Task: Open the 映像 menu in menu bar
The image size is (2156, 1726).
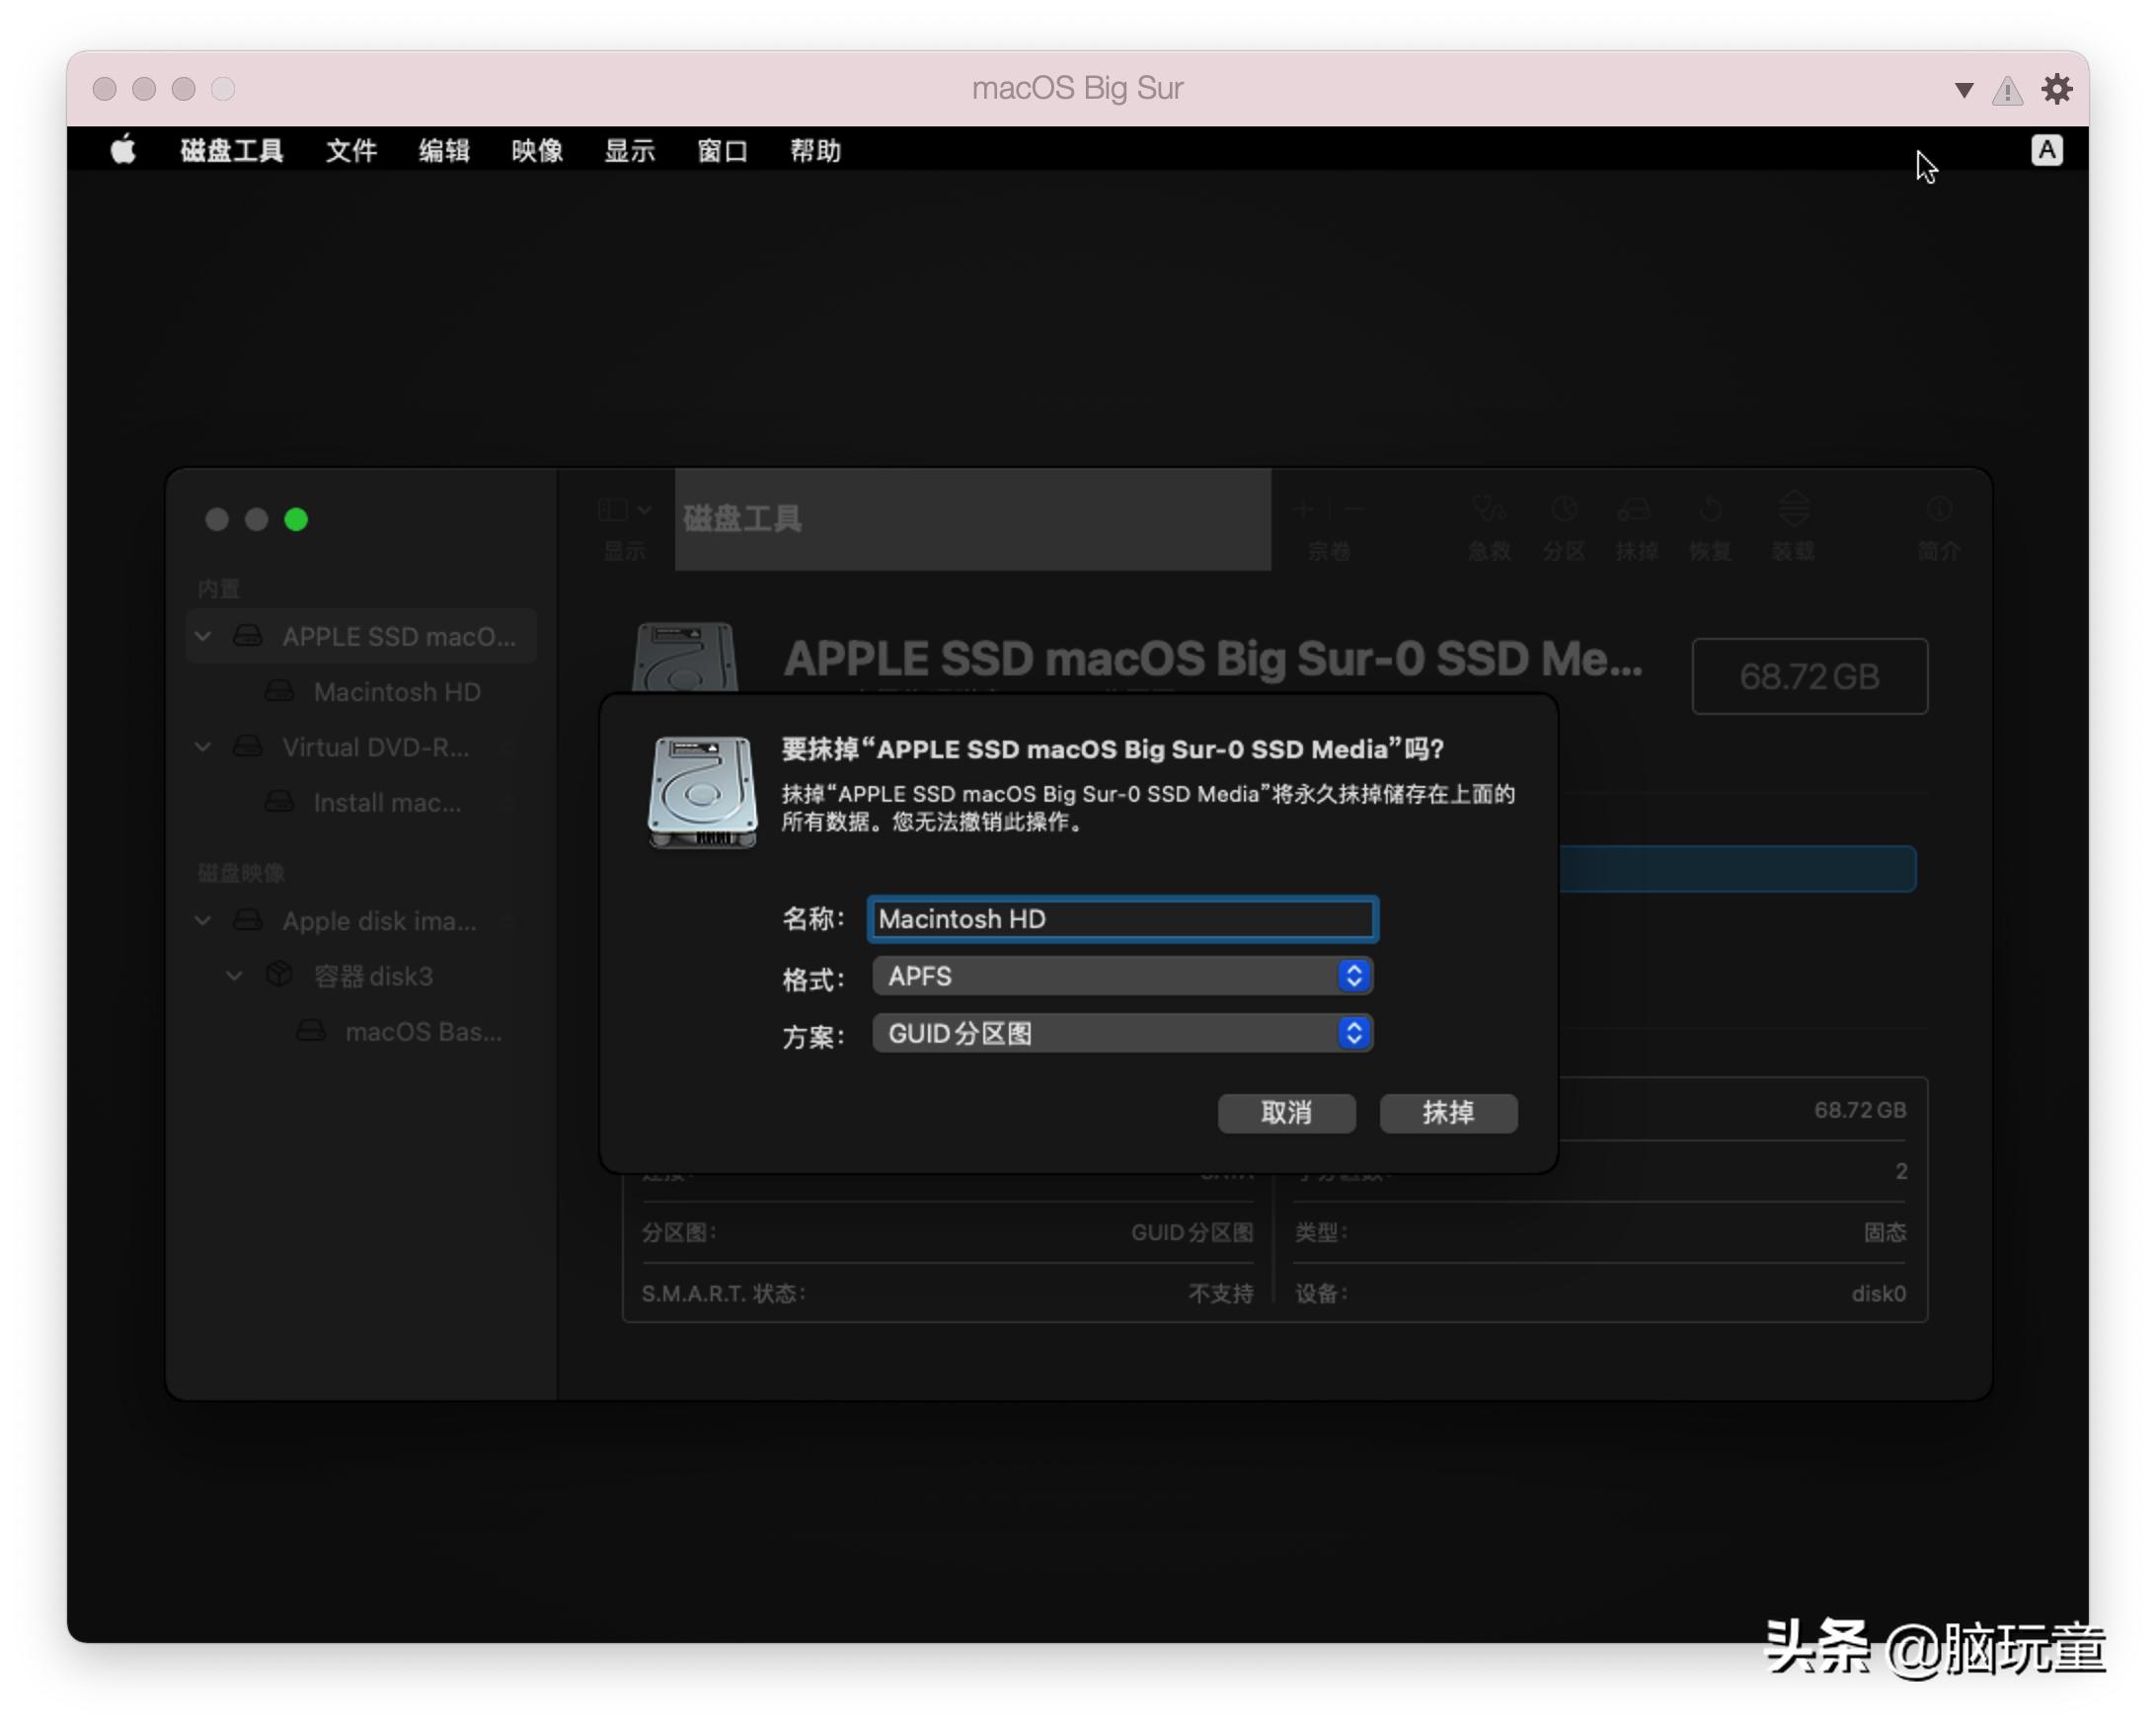Action: click(537, 151)
